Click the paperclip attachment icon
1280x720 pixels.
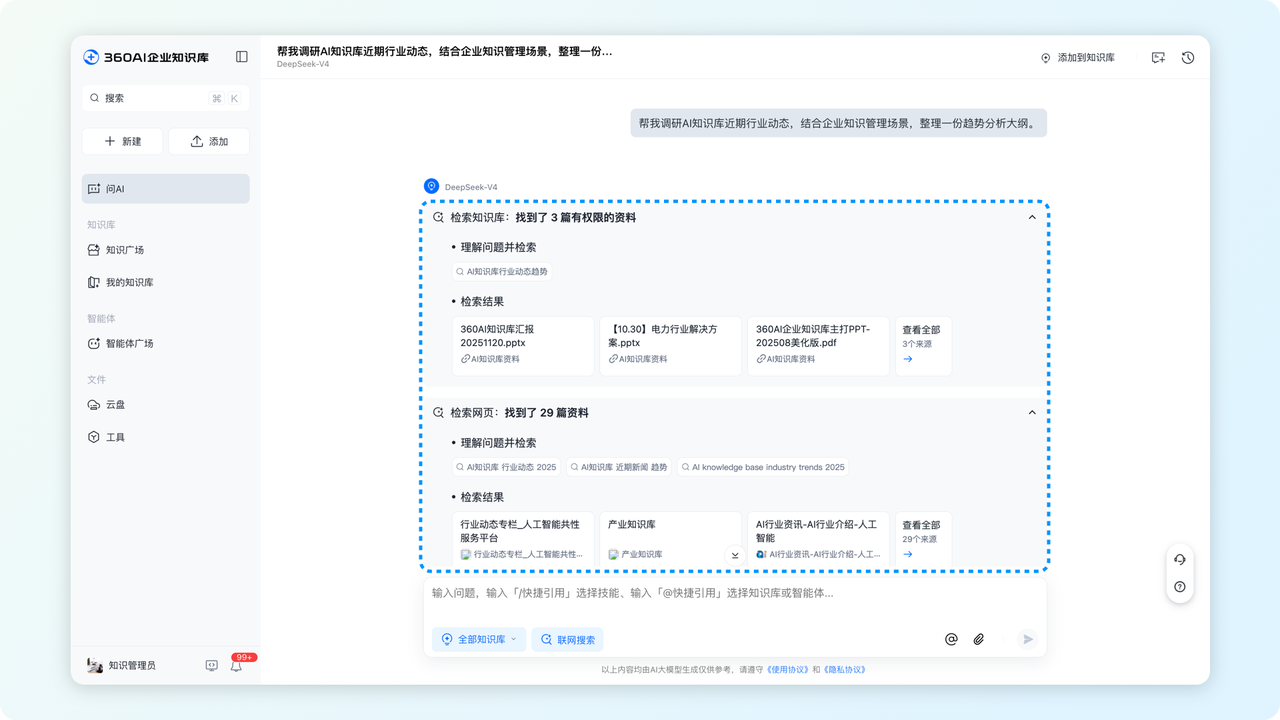click(979, 639)
